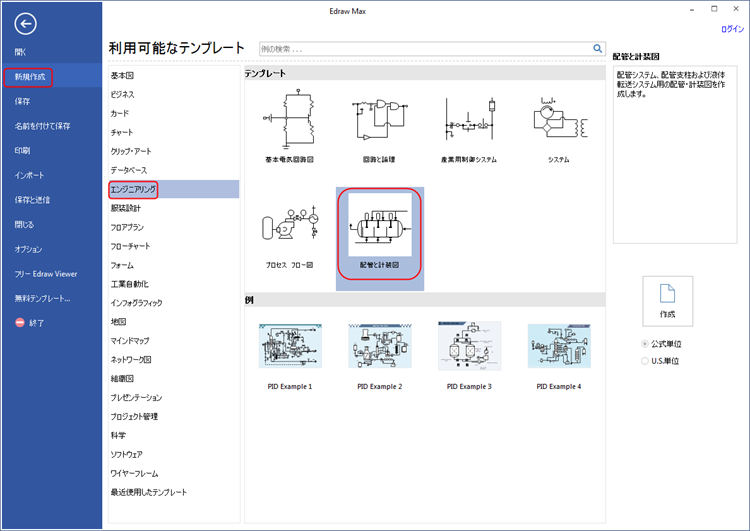The width and height of the screenshot is (750, 531).
Task: Select the 基本電気回路図 template icon
Action: point(289,121)
